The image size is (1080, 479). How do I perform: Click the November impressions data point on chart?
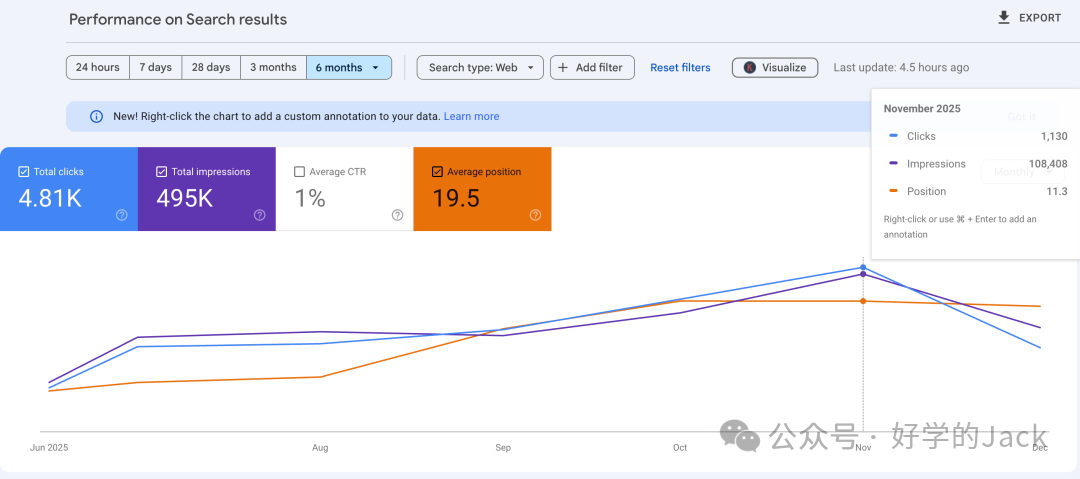[x=863, y=274]
